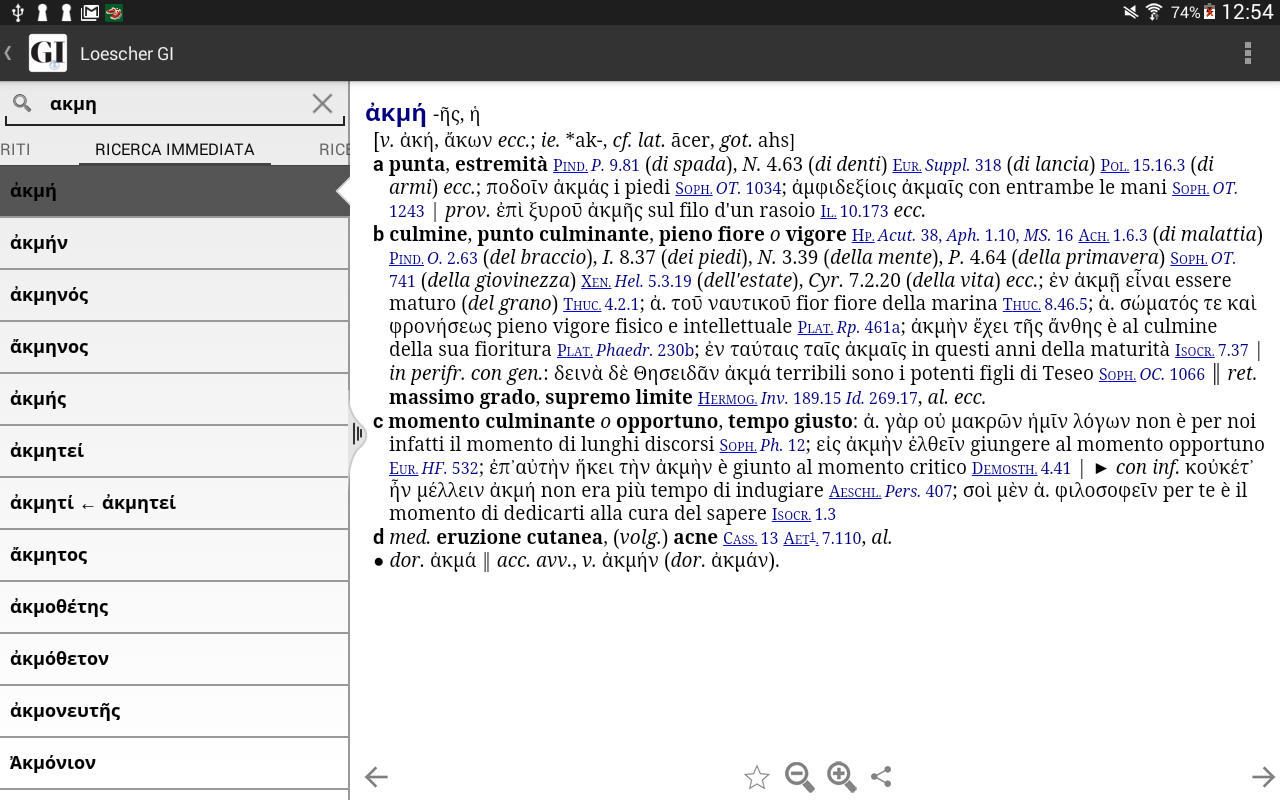This screenshot has width=1280, height=800.
Task: Open the Ach. 1.6.3 citation link
Action: tap(1112, 235)
